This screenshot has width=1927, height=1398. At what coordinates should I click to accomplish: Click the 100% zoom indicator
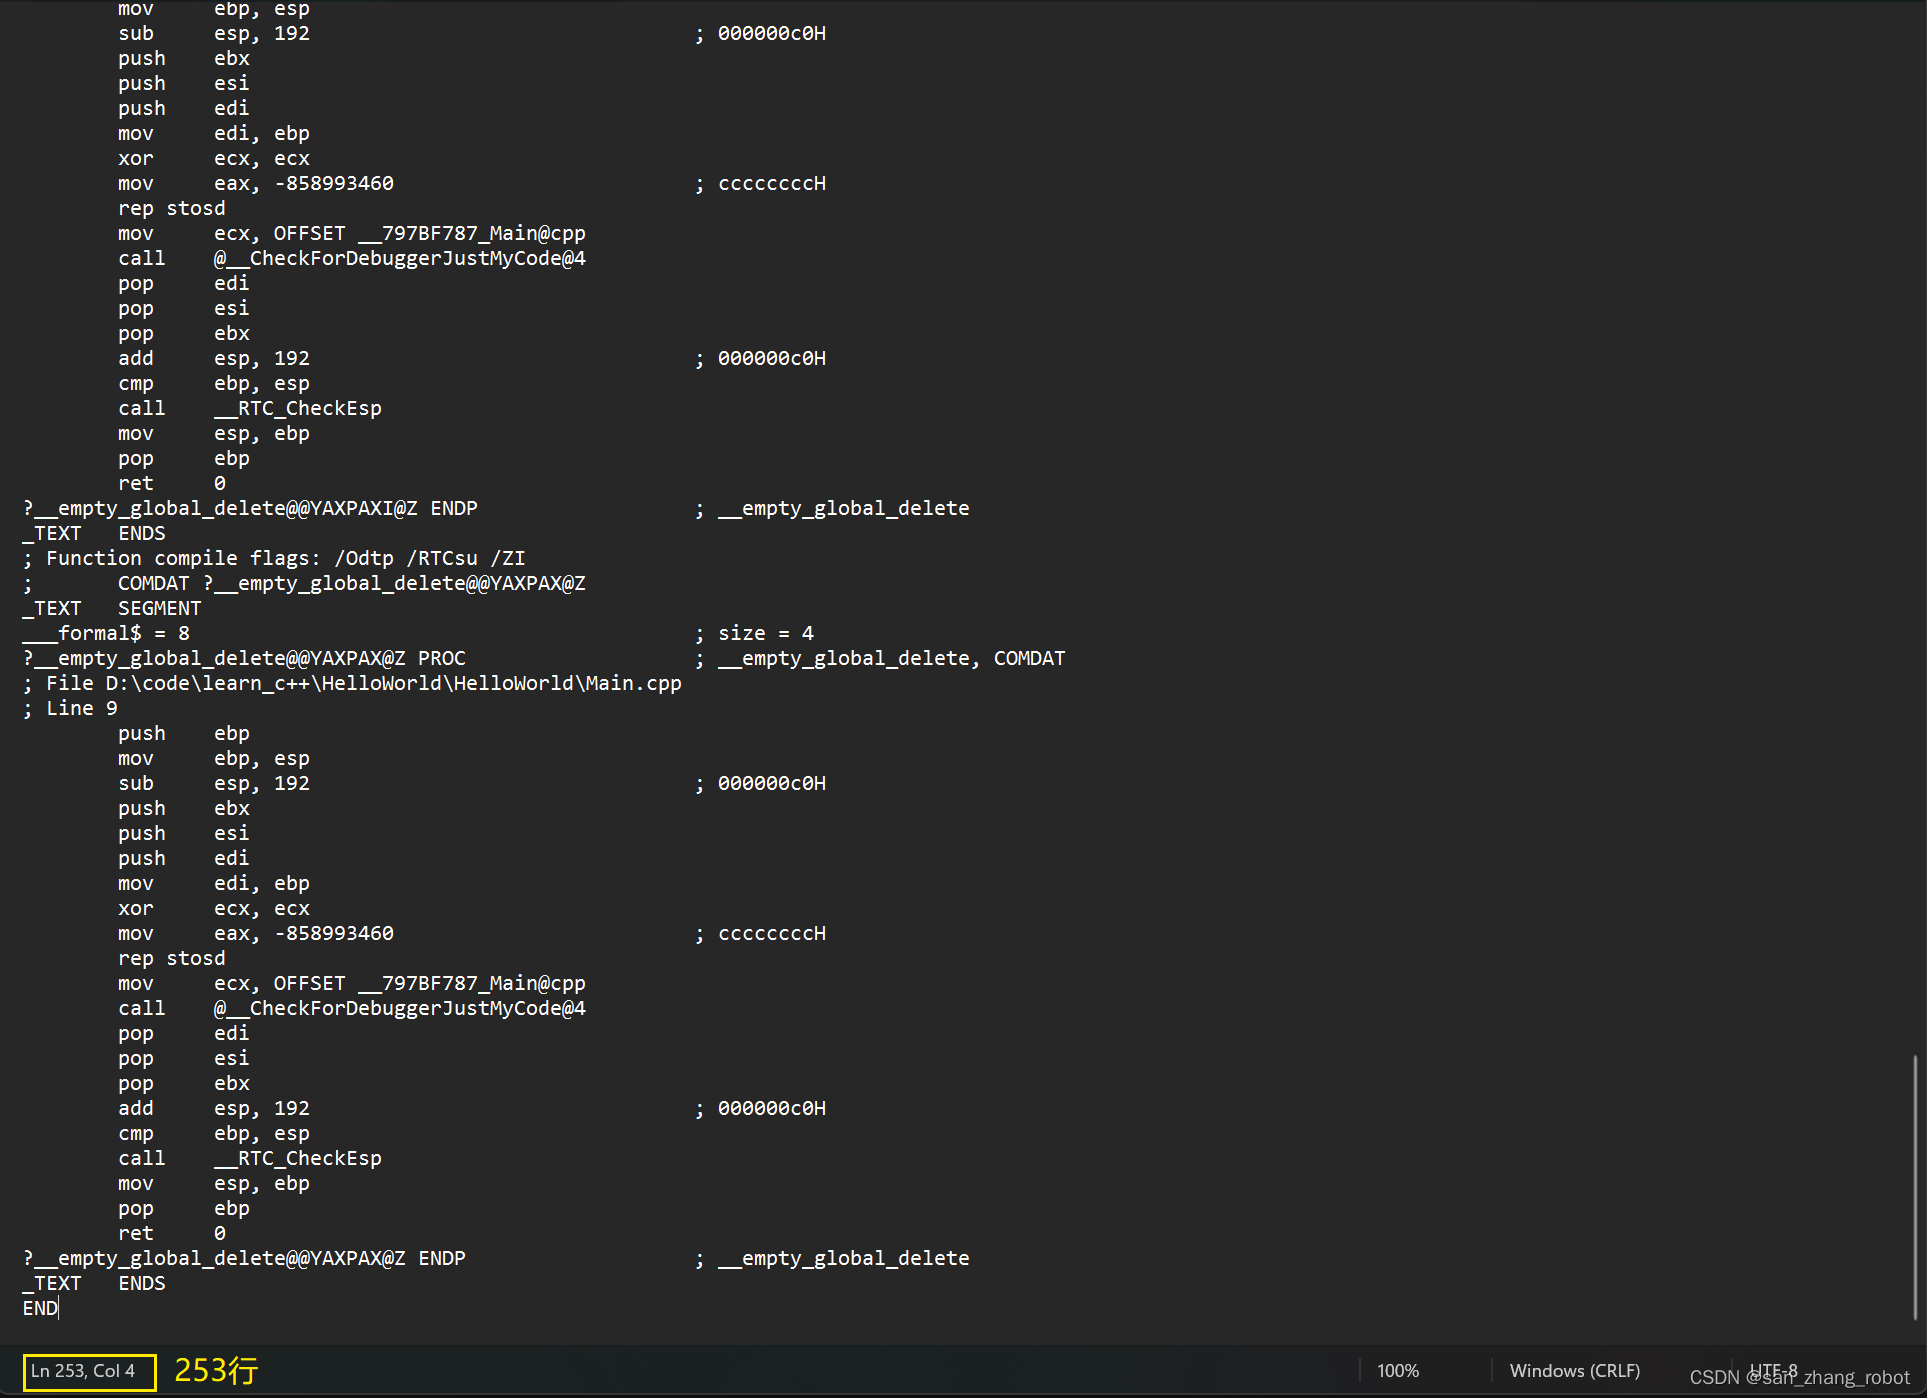1398,1370
